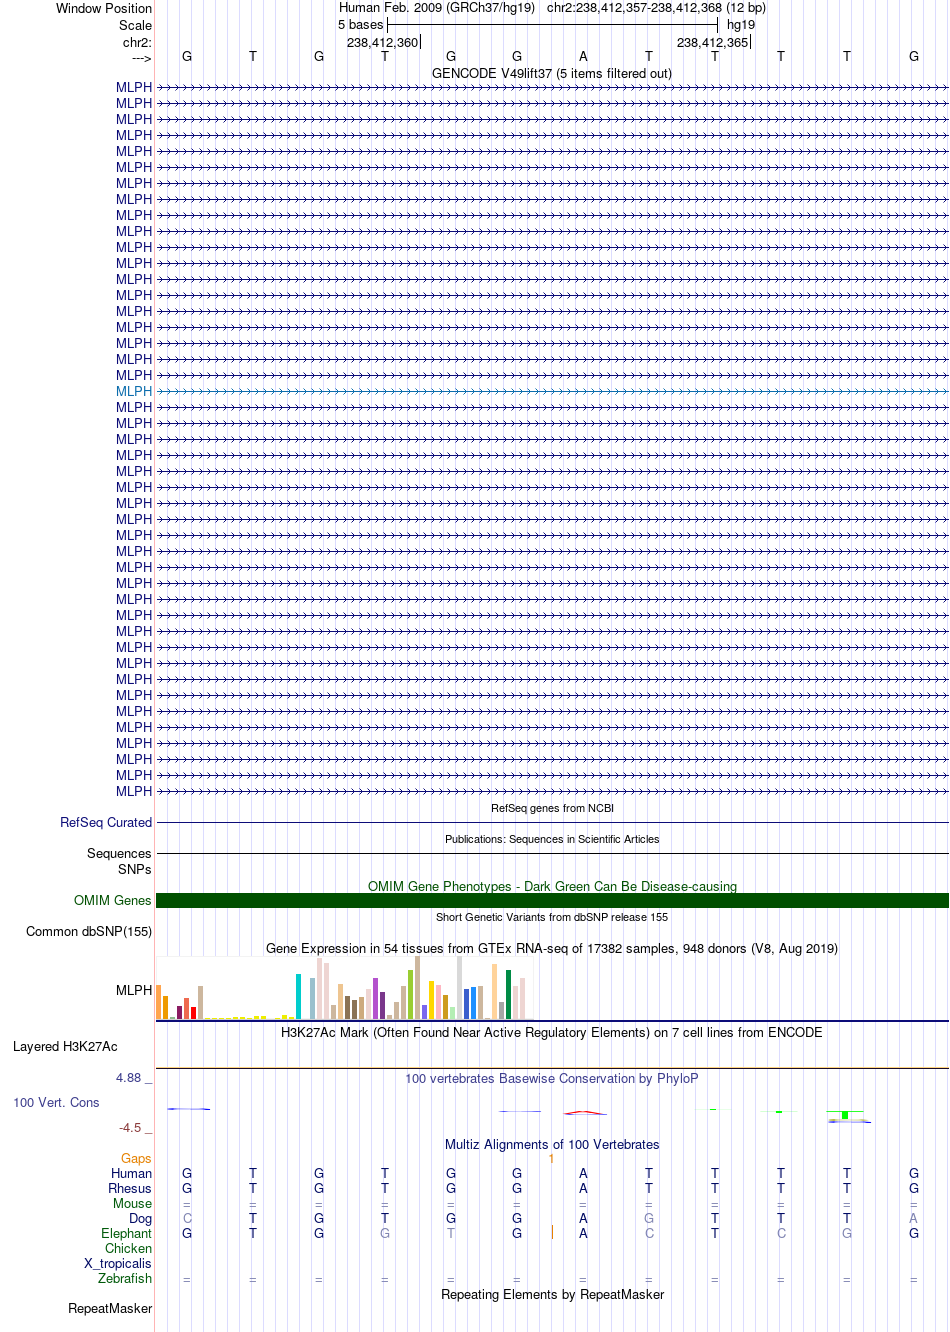The height and width of the screenshot is (1332, 950).
Task: Click the 'X_tropicalis' species row label
Action: click(x=118, y=1263)
